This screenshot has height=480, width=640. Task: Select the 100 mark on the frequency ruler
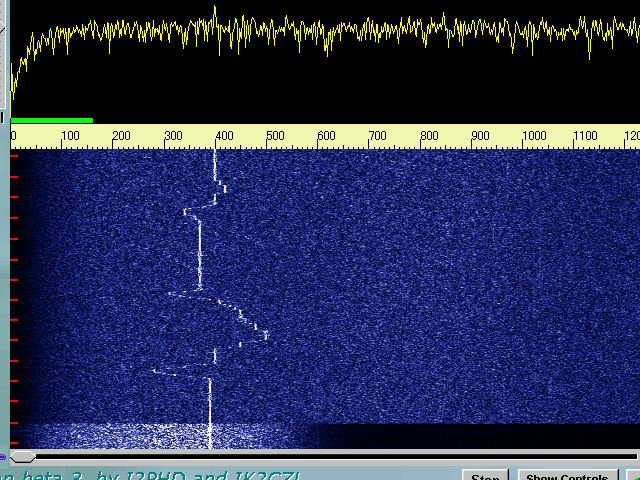point(71,136)
